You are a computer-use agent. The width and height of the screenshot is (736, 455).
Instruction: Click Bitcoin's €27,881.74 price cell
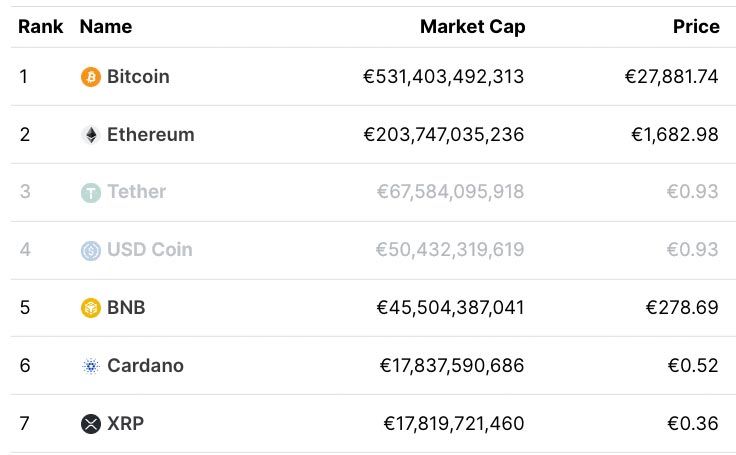(671, 77)
